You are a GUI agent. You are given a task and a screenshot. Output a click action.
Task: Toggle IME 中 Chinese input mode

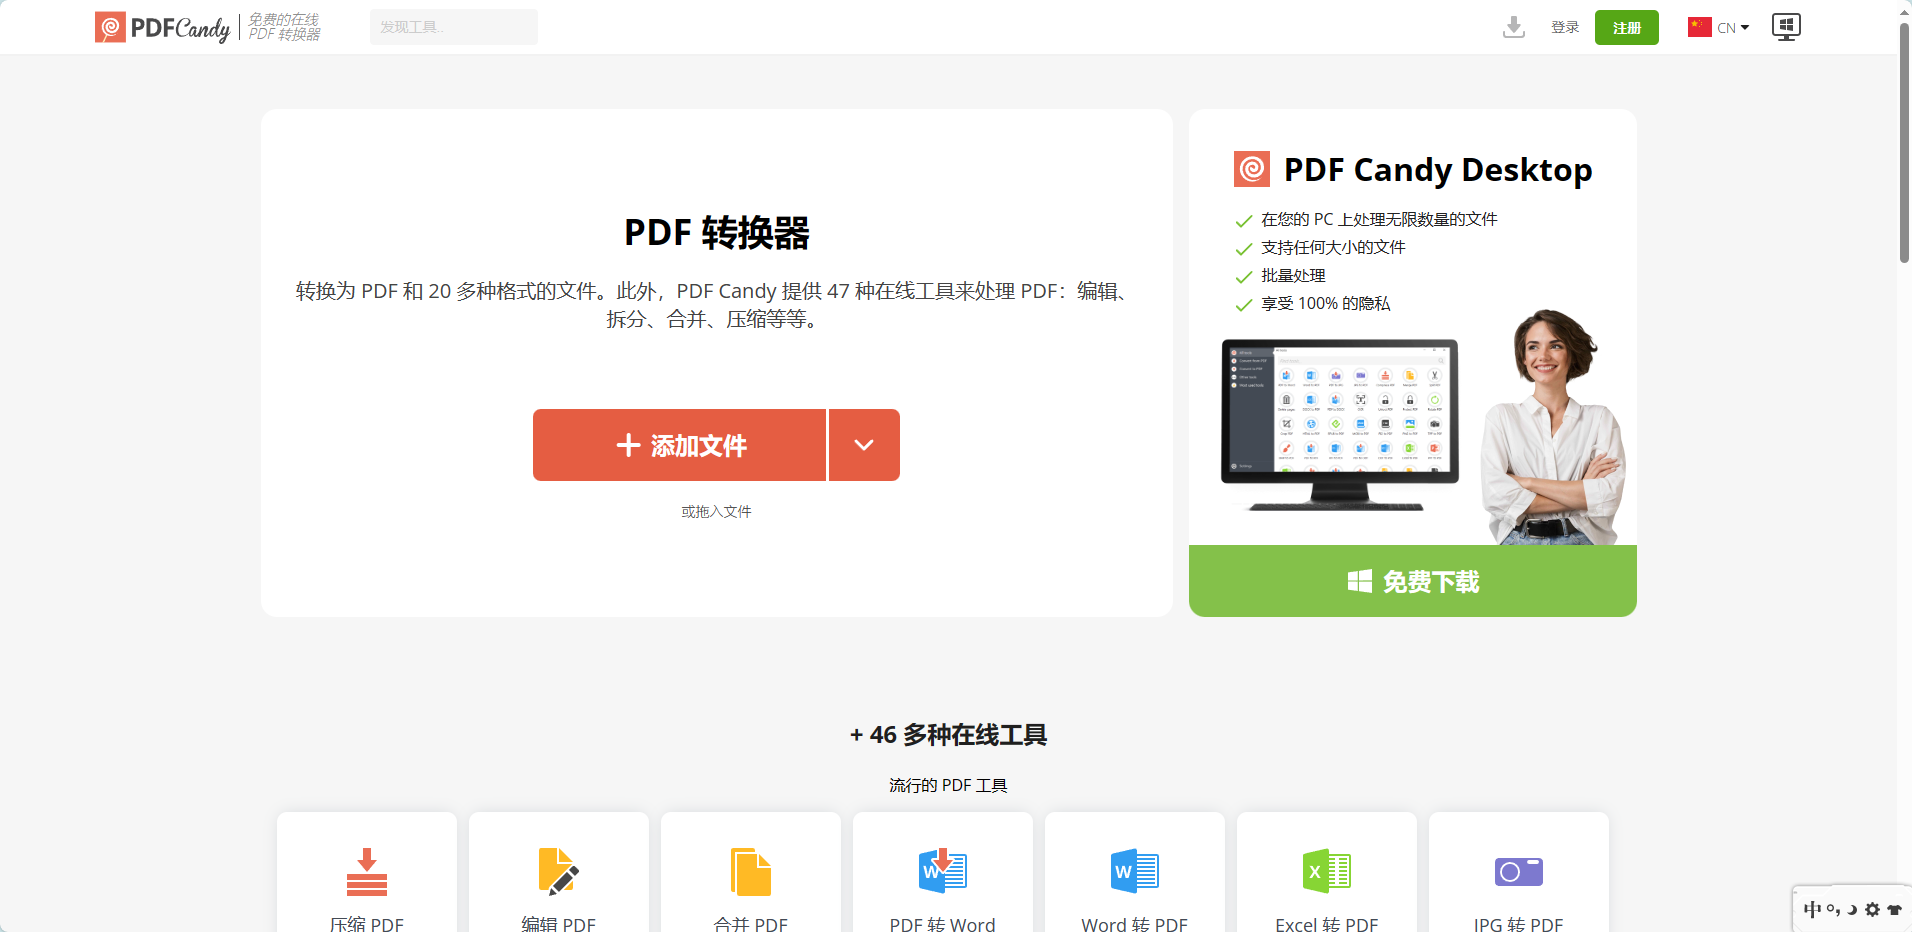tap(1811, 909)
